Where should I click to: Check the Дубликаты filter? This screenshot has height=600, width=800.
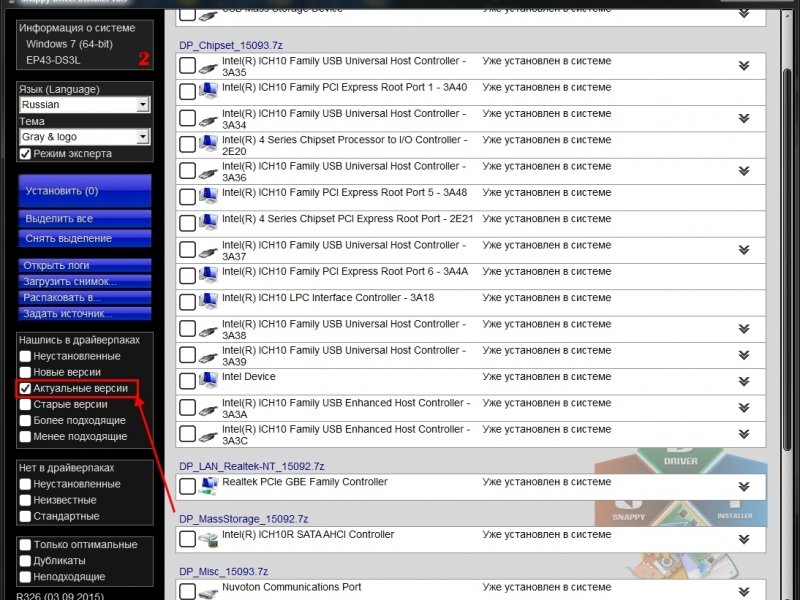25,560
